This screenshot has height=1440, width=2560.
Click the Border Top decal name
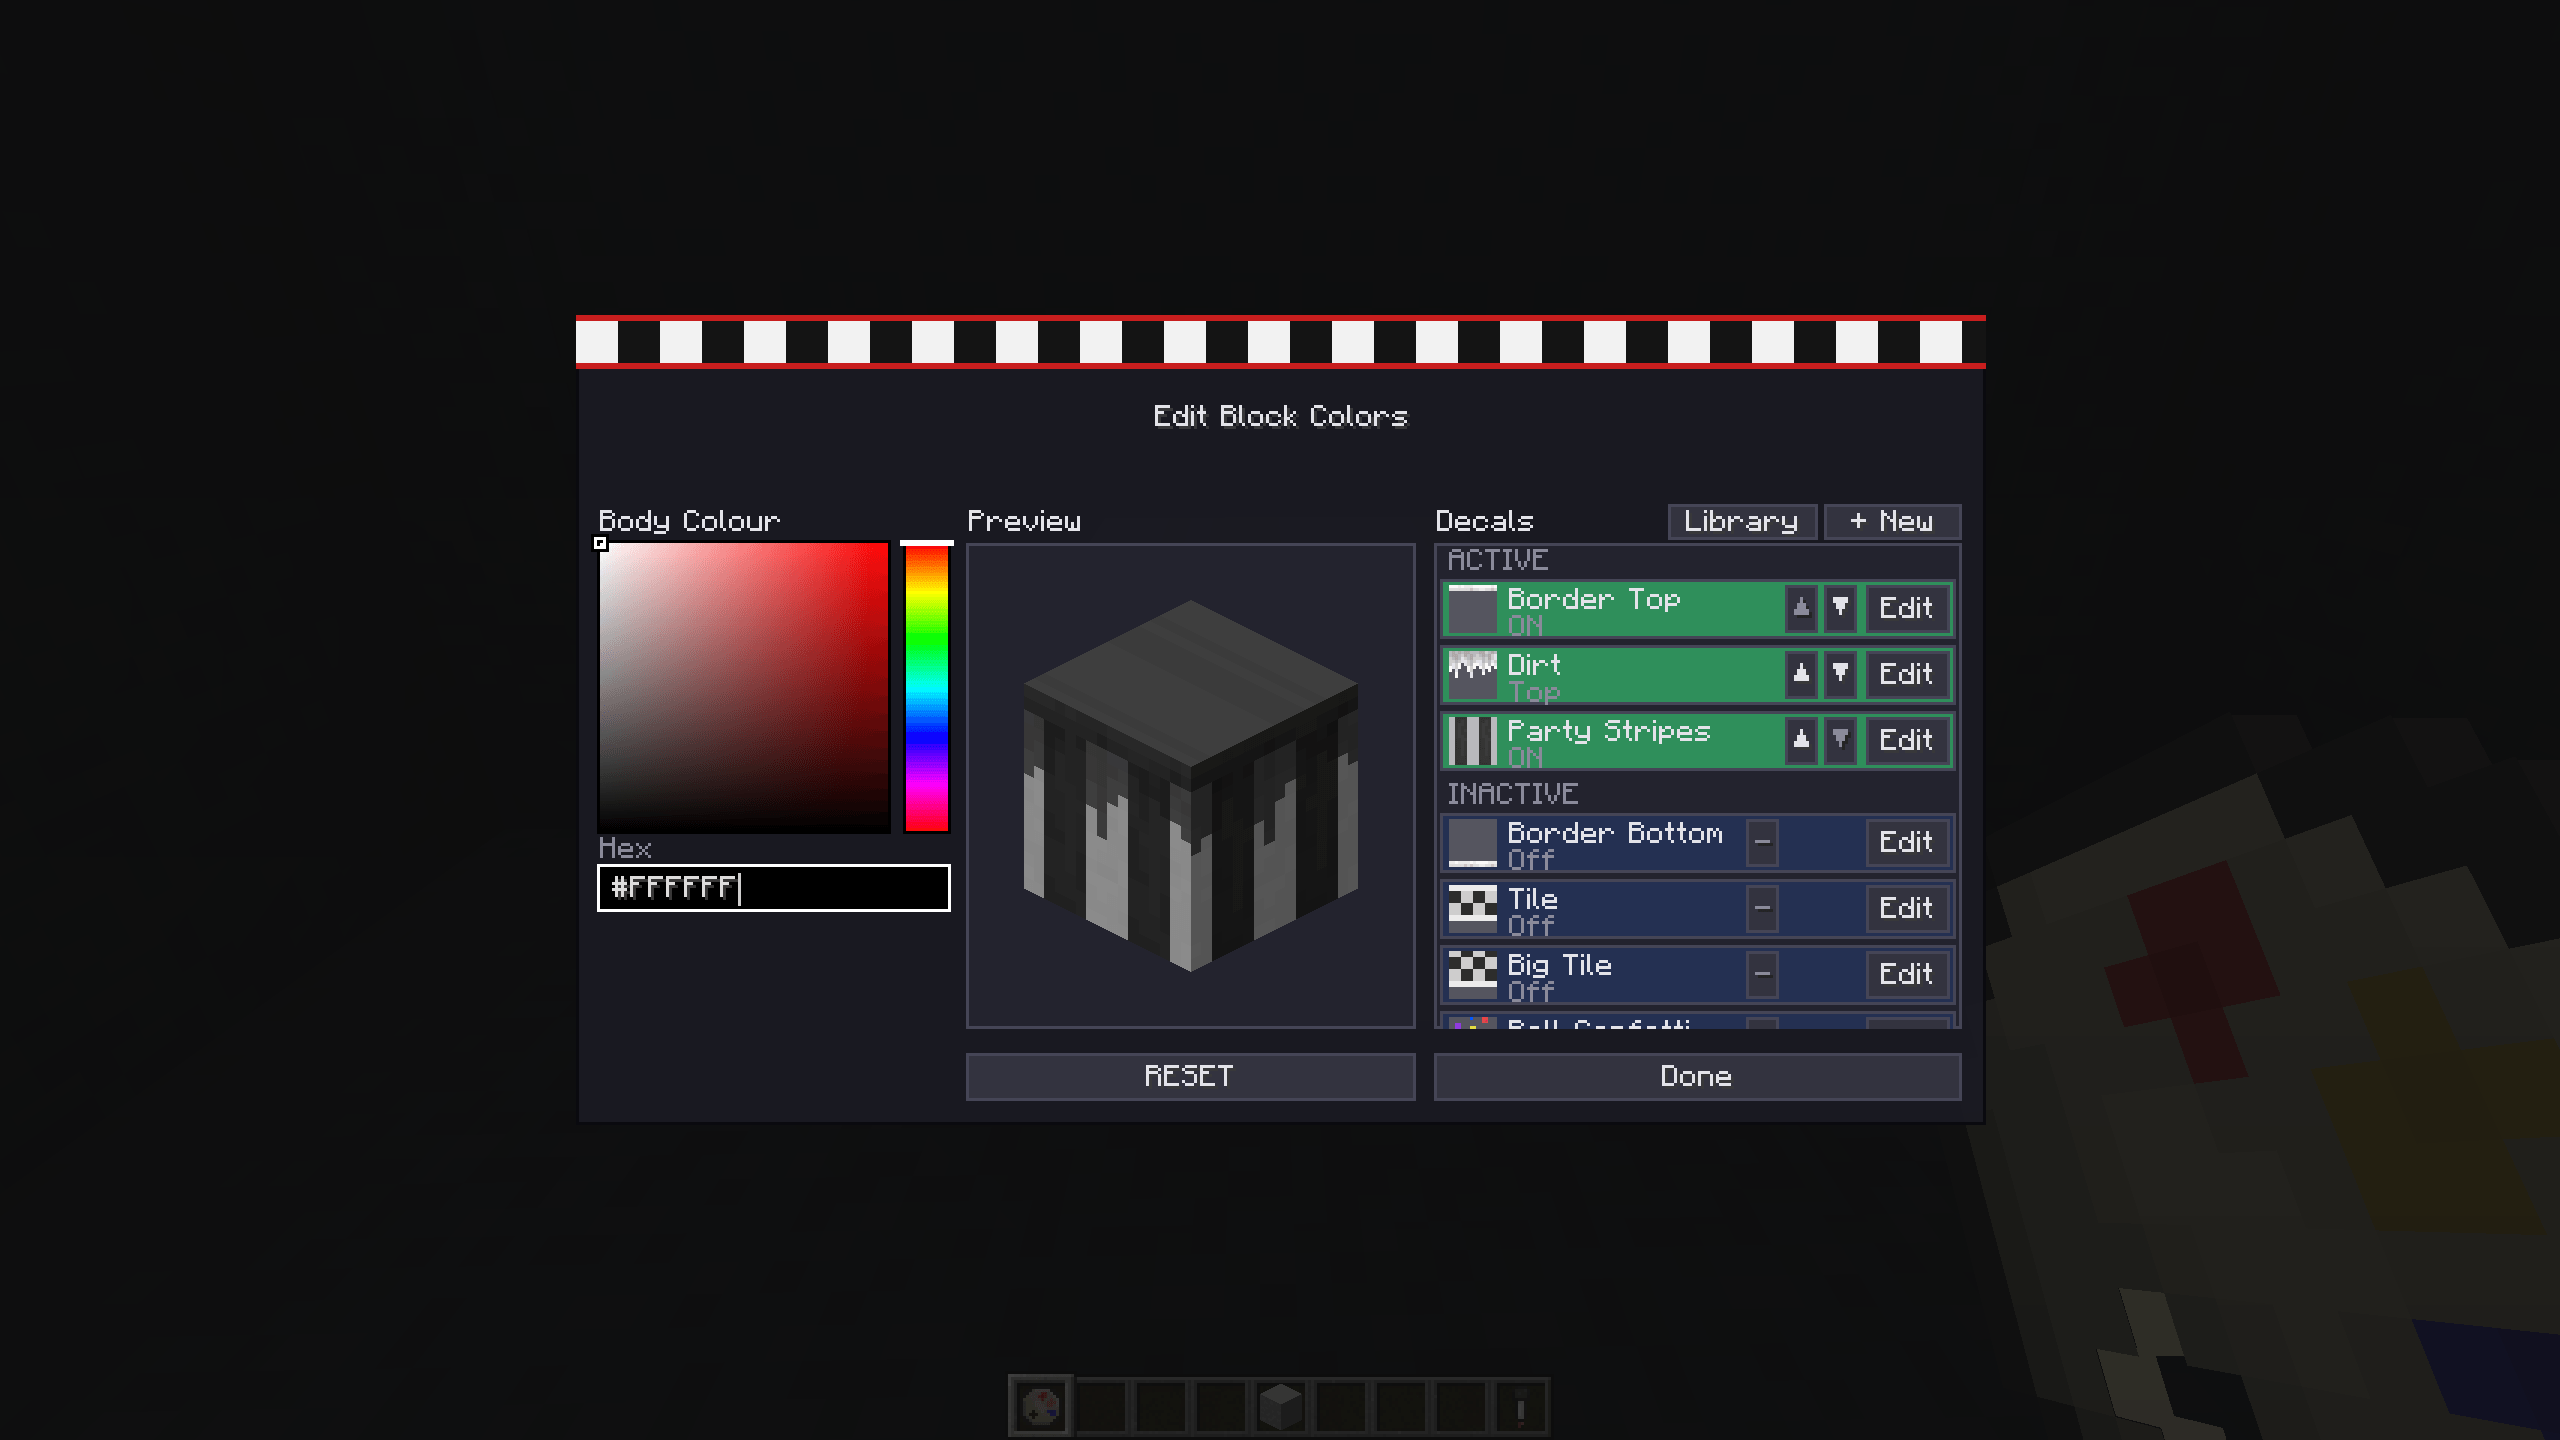point(1594,599)
